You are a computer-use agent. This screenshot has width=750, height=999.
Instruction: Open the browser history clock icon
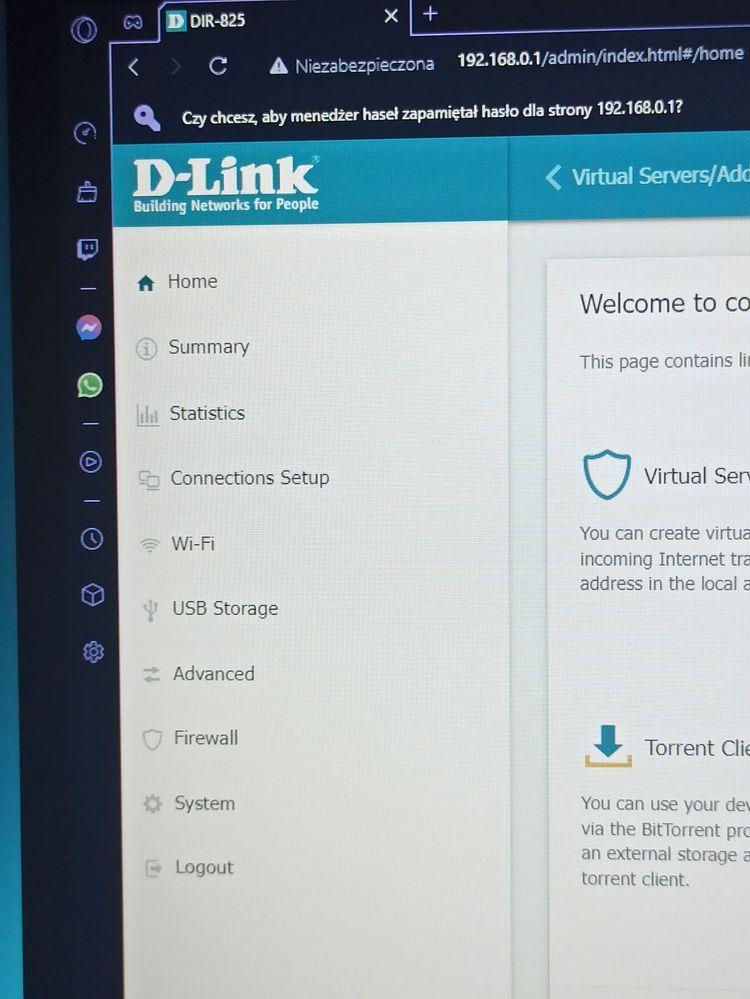pyautogui.click(x=92, y=539)
